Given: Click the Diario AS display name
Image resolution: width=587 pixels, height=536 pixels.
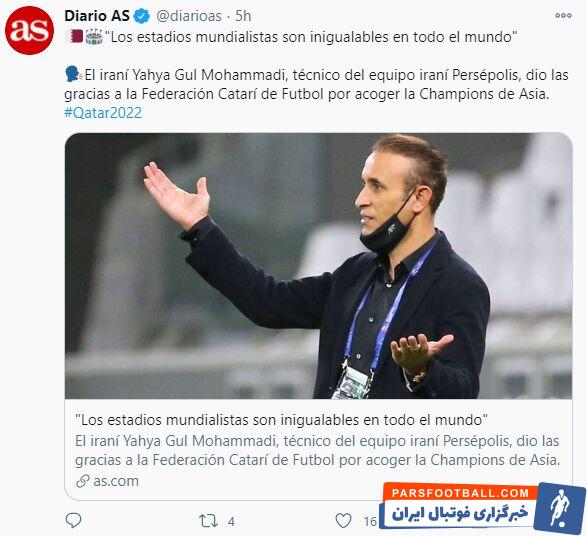Looking at the screenshot, I should point(97,16).
